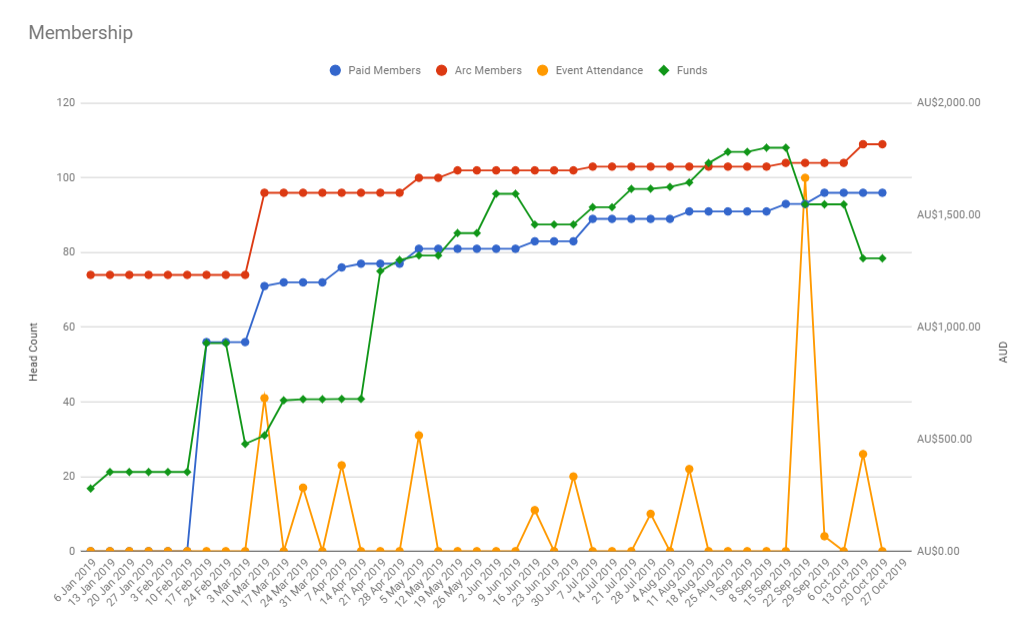Select the Head Count axis title
1026x621 pixels.
pos(33,352)
